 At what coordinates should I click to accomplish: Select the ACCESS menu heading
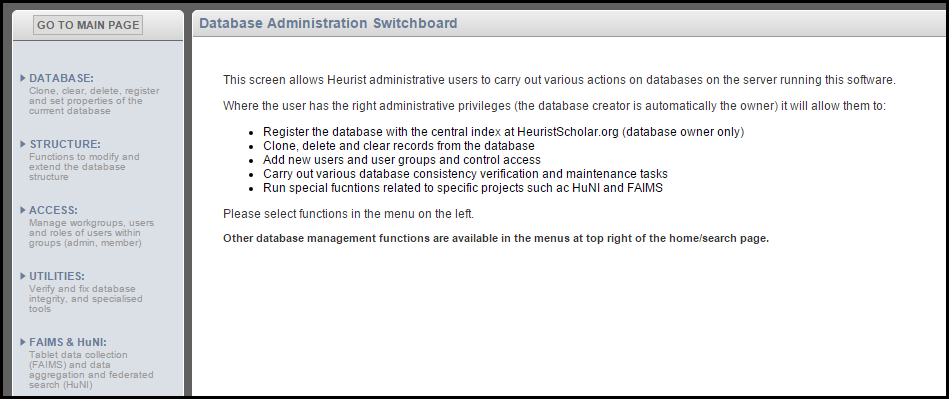(x=53, y=210)
